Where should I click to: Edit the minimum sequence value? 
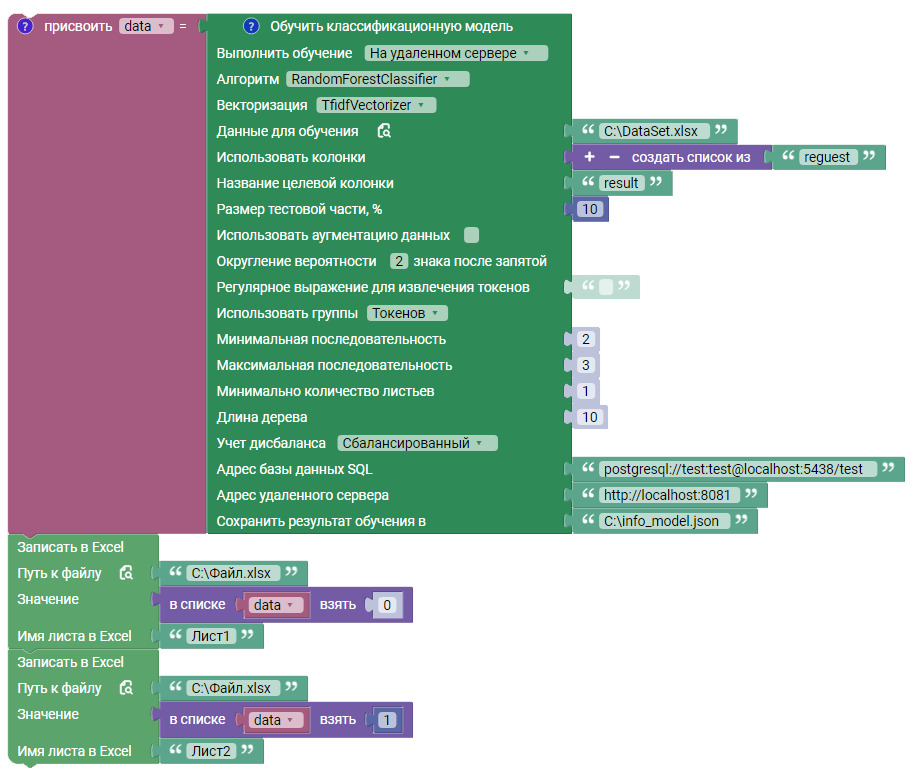[x=586, y=339]
